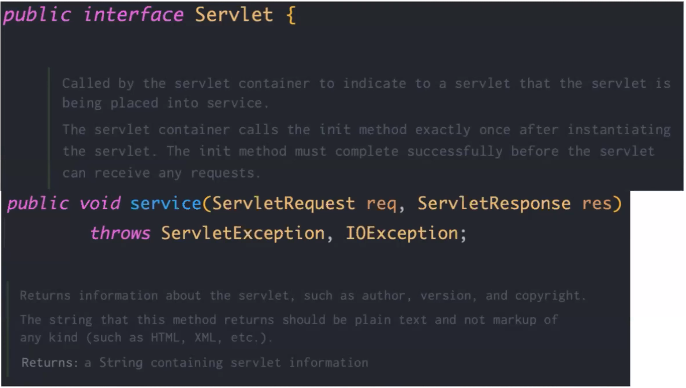This screenshot has width=686, height=388.
Task: Click the 'Returns information about the servlet' doc line
Action: pyautogui.click(x=302, y=296)
